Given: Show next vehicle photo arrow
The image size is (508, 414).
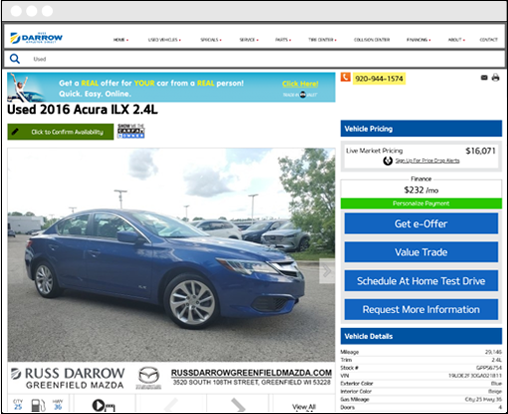Looking at the screenshot, I should 327,271.
